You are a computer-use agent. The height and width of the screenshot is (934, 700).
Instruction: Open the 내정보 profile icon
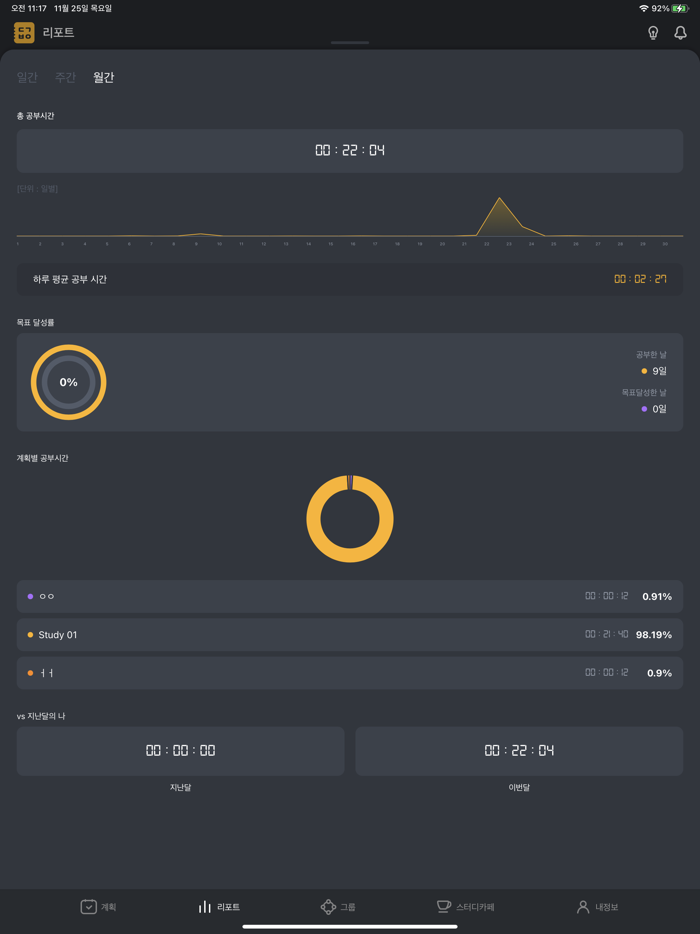(583, 907)
